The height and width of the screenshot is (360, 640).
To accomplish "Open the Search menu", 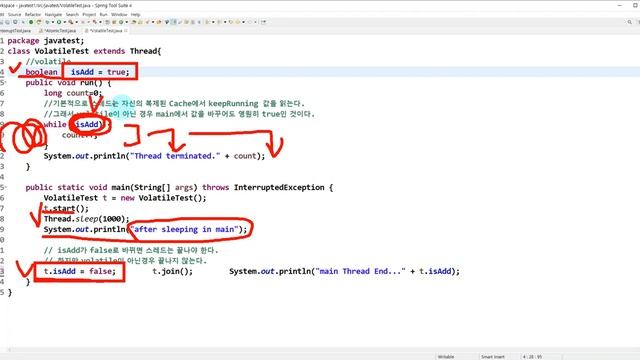I will [72, 14].
